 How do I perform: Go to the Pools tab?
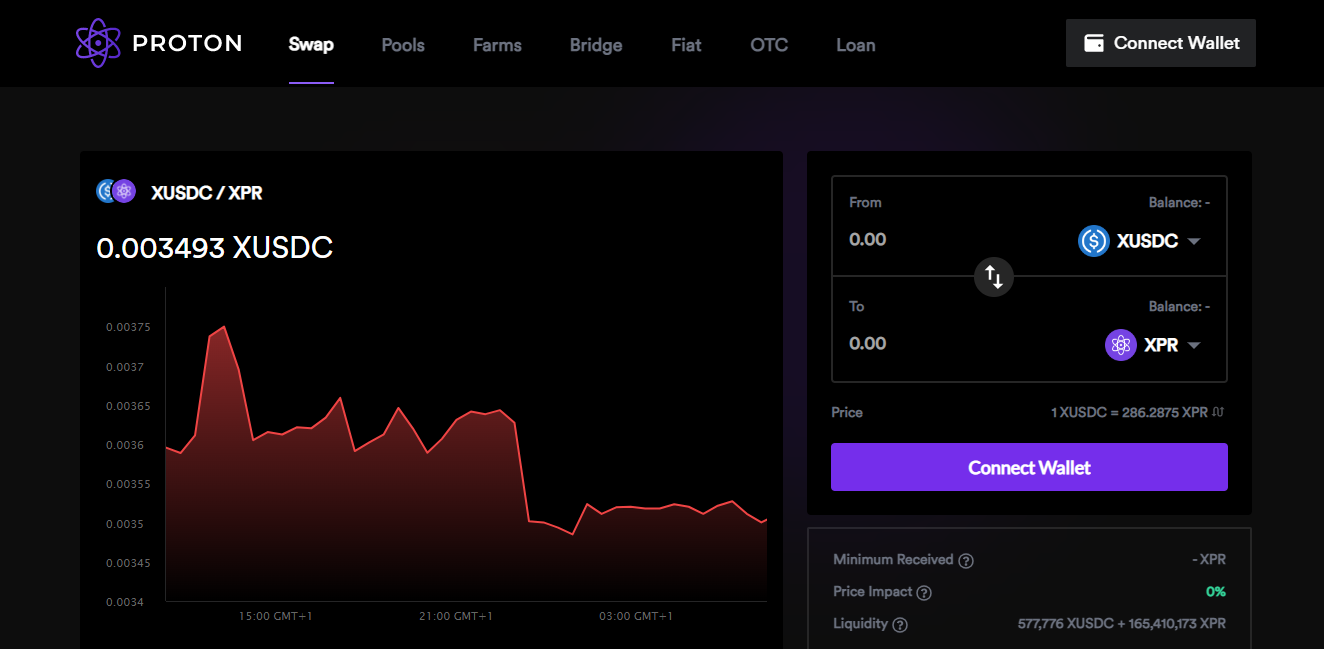[x=403, y=45]
